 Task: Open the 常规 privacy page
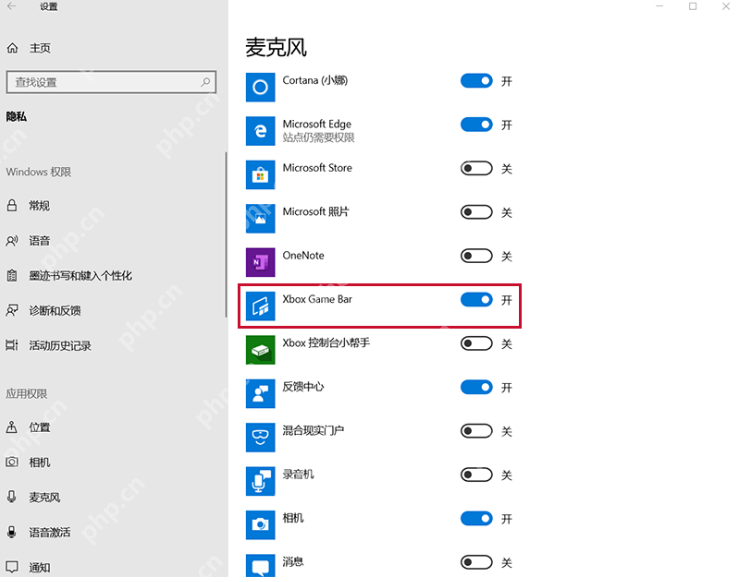click(39, 206)
